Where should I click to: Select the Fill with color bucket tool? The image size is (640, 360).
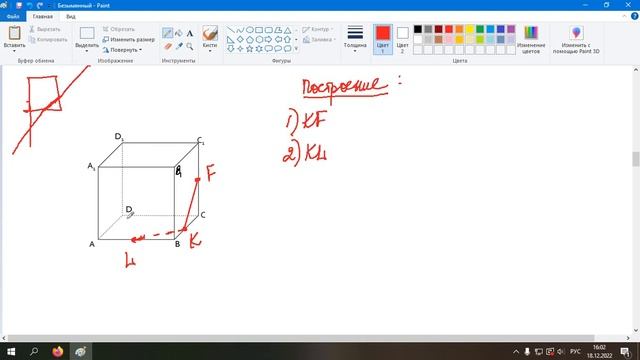[x=179, y=33]
